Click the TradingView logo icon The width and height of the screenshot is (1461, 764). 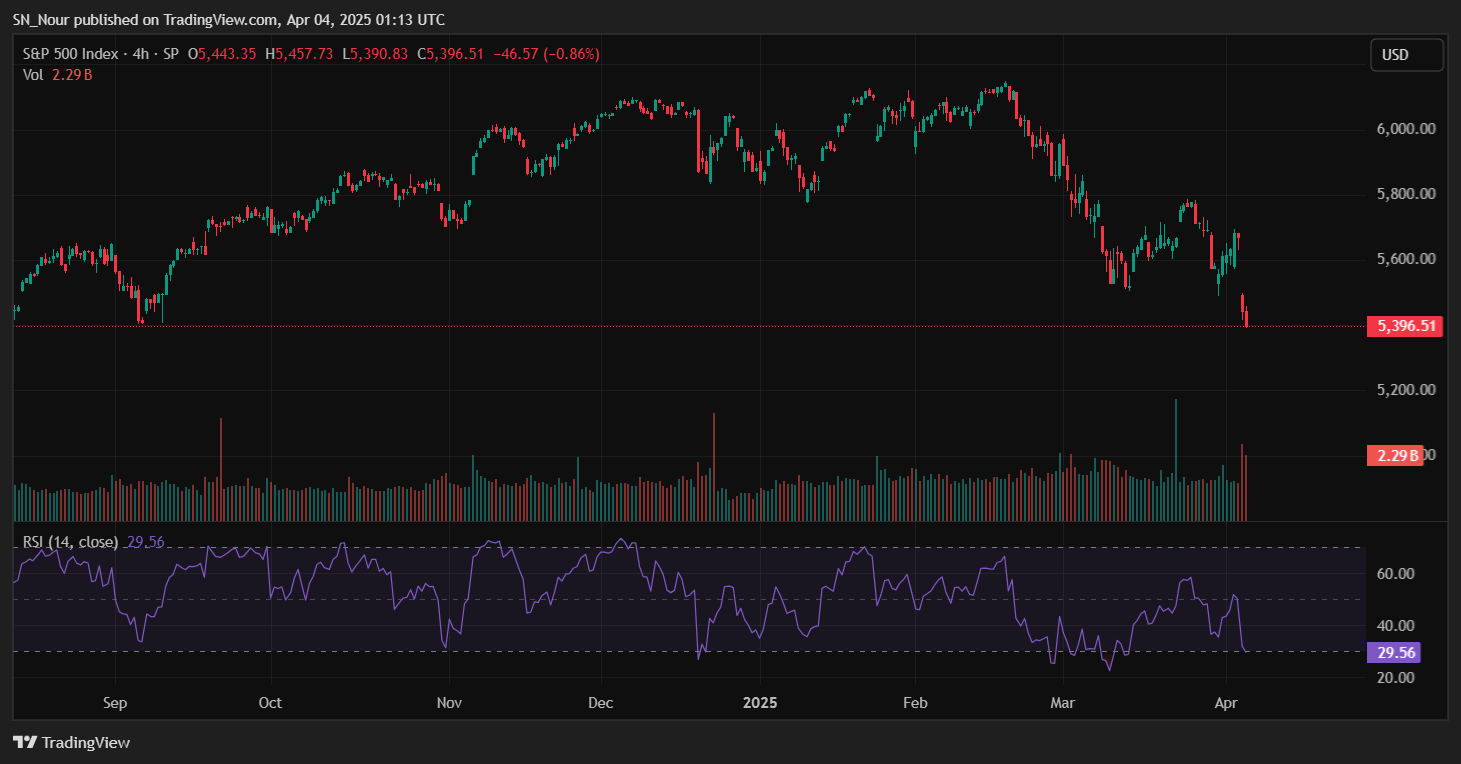[x=25, y=743]
